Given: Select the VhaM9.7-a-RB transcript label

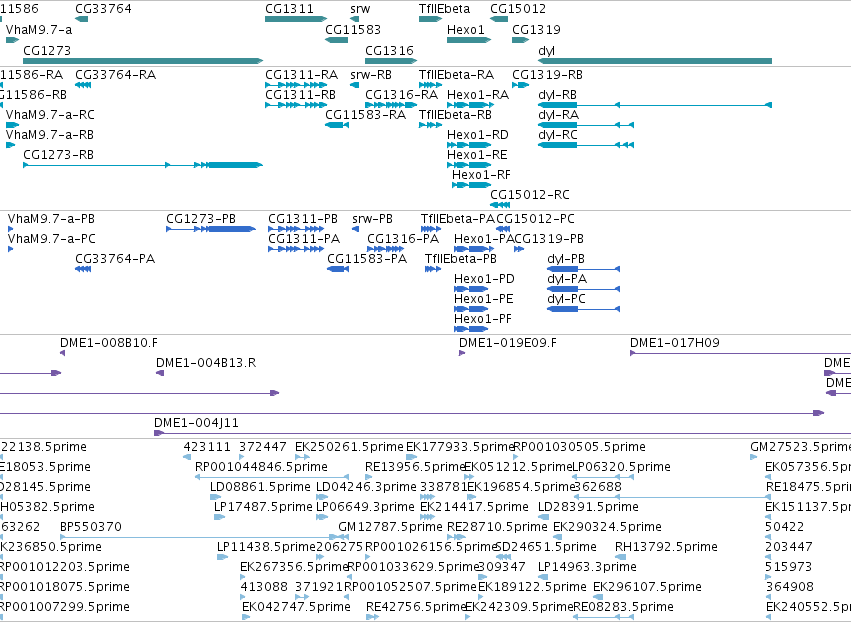Looking at the screenshot, I should click(50, 135).
